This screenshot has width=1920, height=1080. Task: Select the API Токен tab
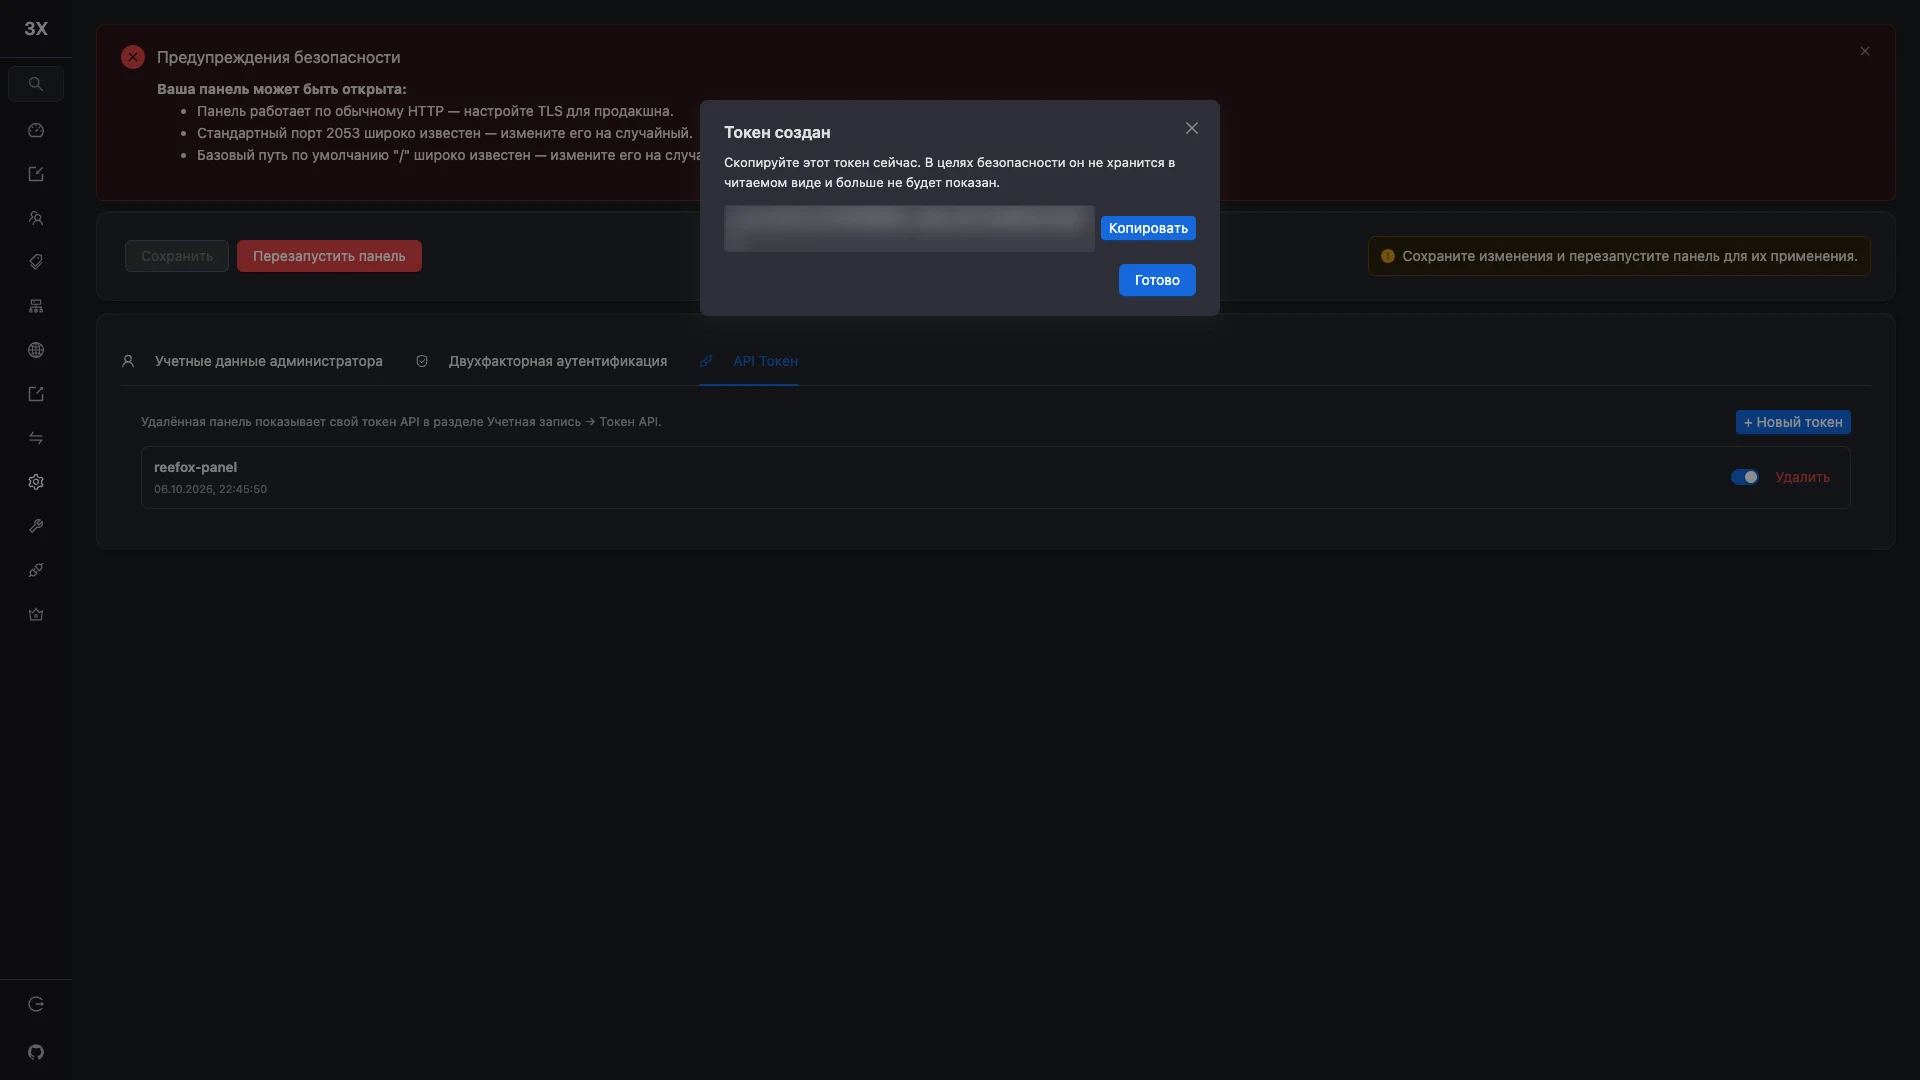(749, 361)
